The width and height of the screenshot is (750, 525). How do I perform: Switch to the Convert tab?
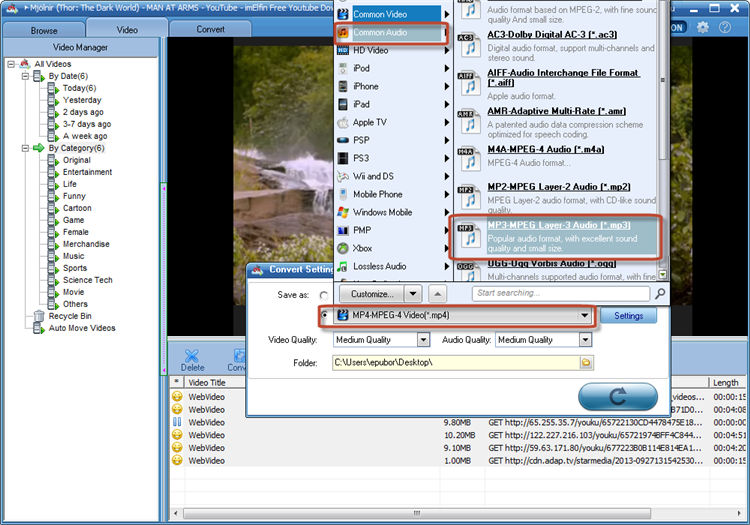pos(210,29)
